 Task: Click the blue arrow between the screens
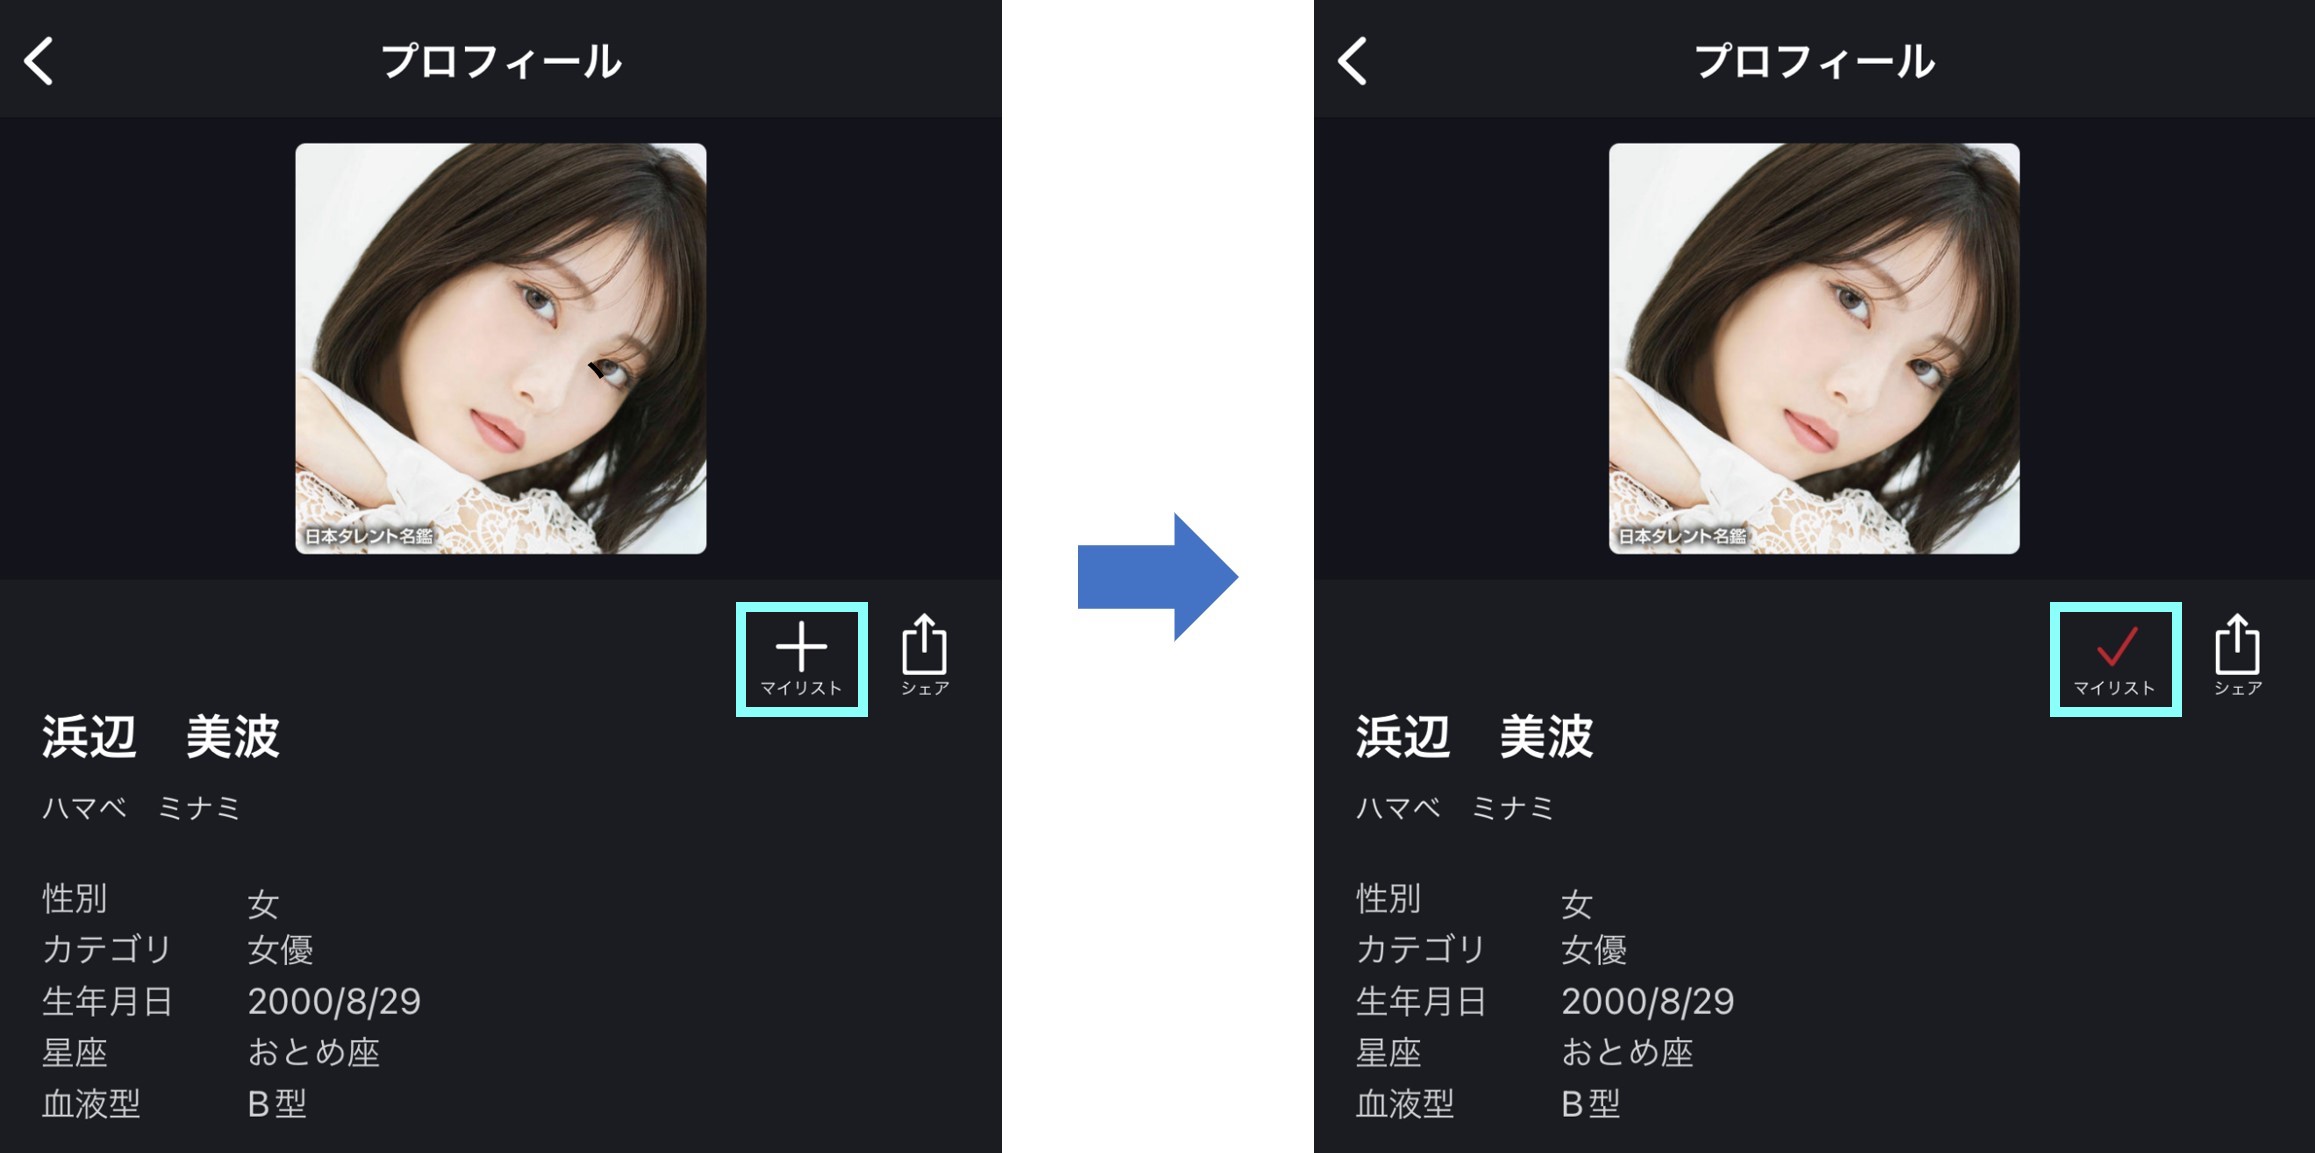pos(1158,577)
